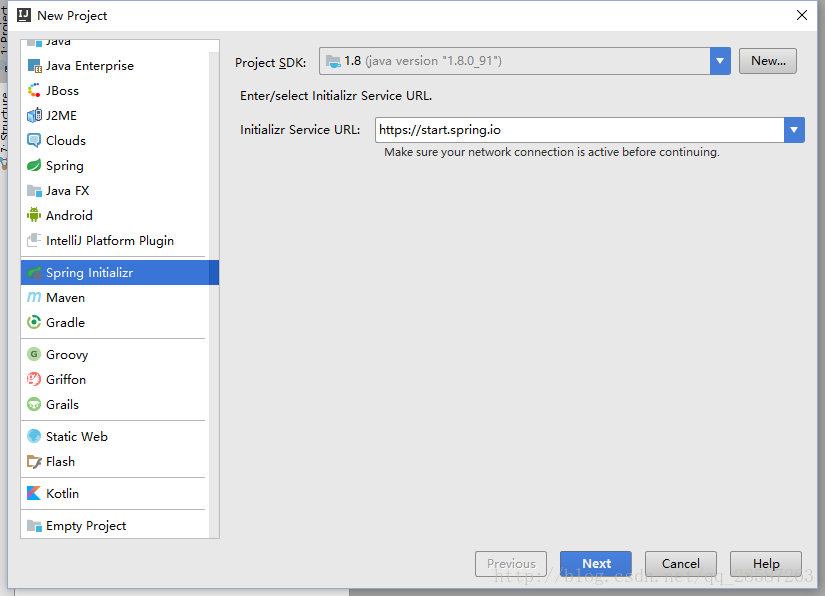Click the IntelliJ Platform Plugin icon
825x596 pixels.
click(34, 240)
